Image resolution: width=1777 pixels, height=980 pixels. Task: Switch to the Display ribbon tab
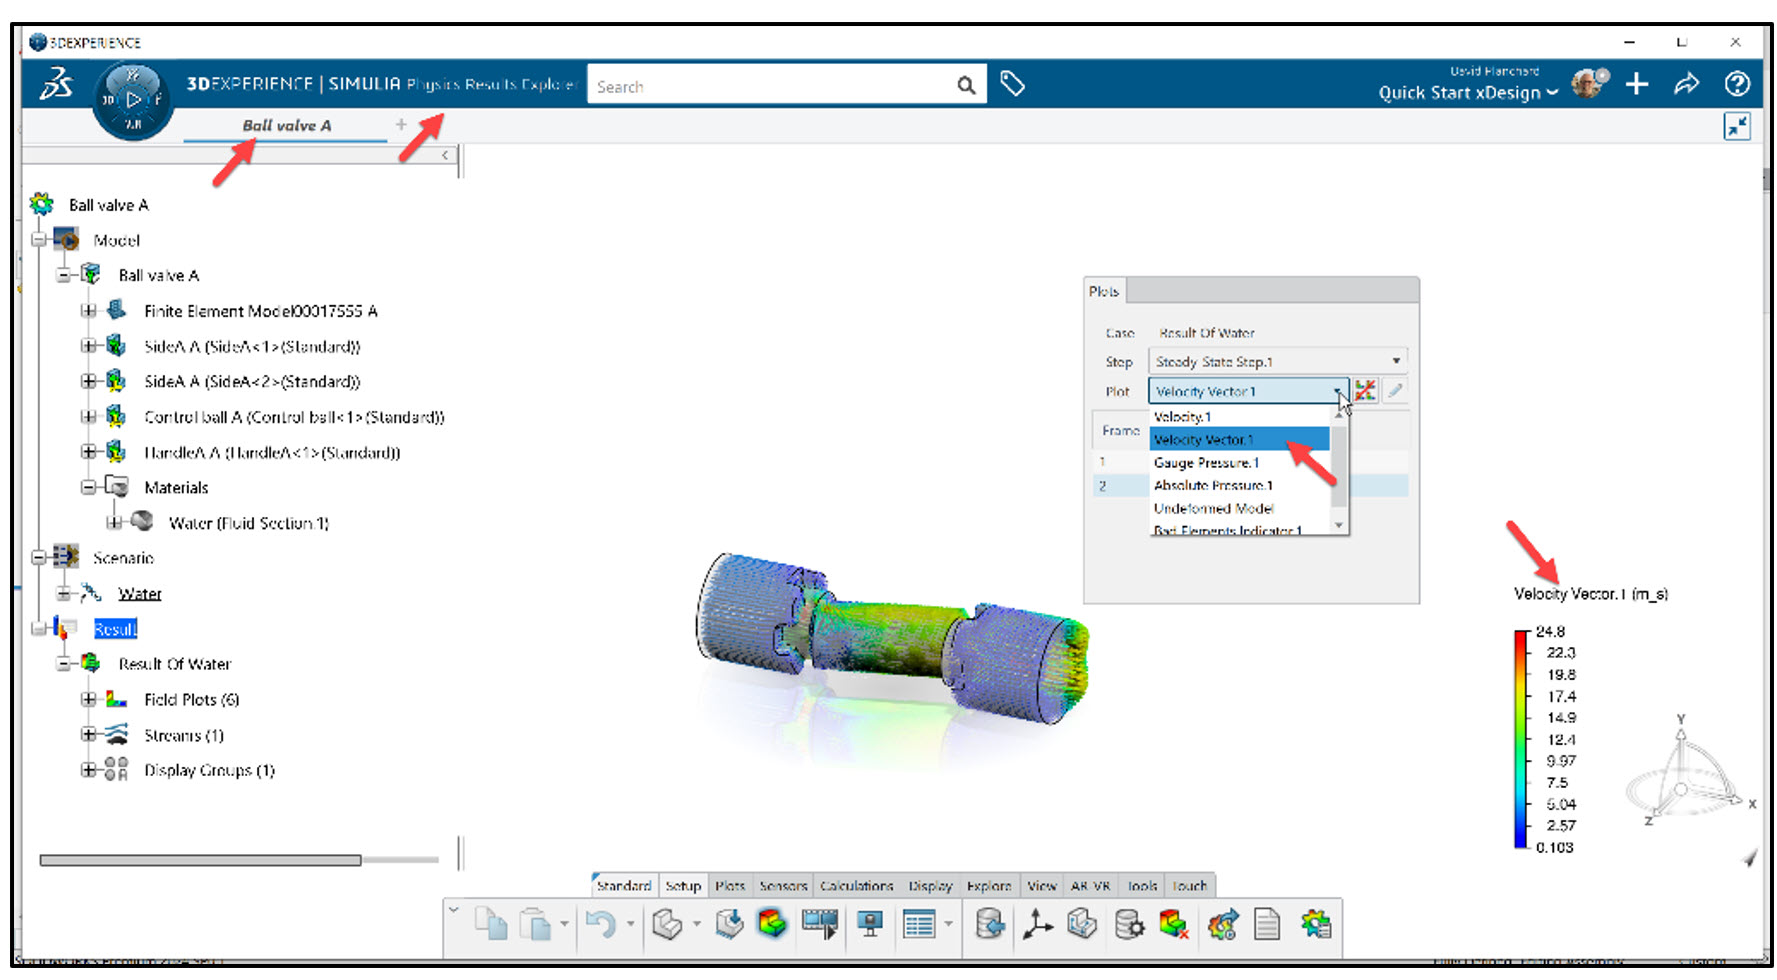(929, 886)
